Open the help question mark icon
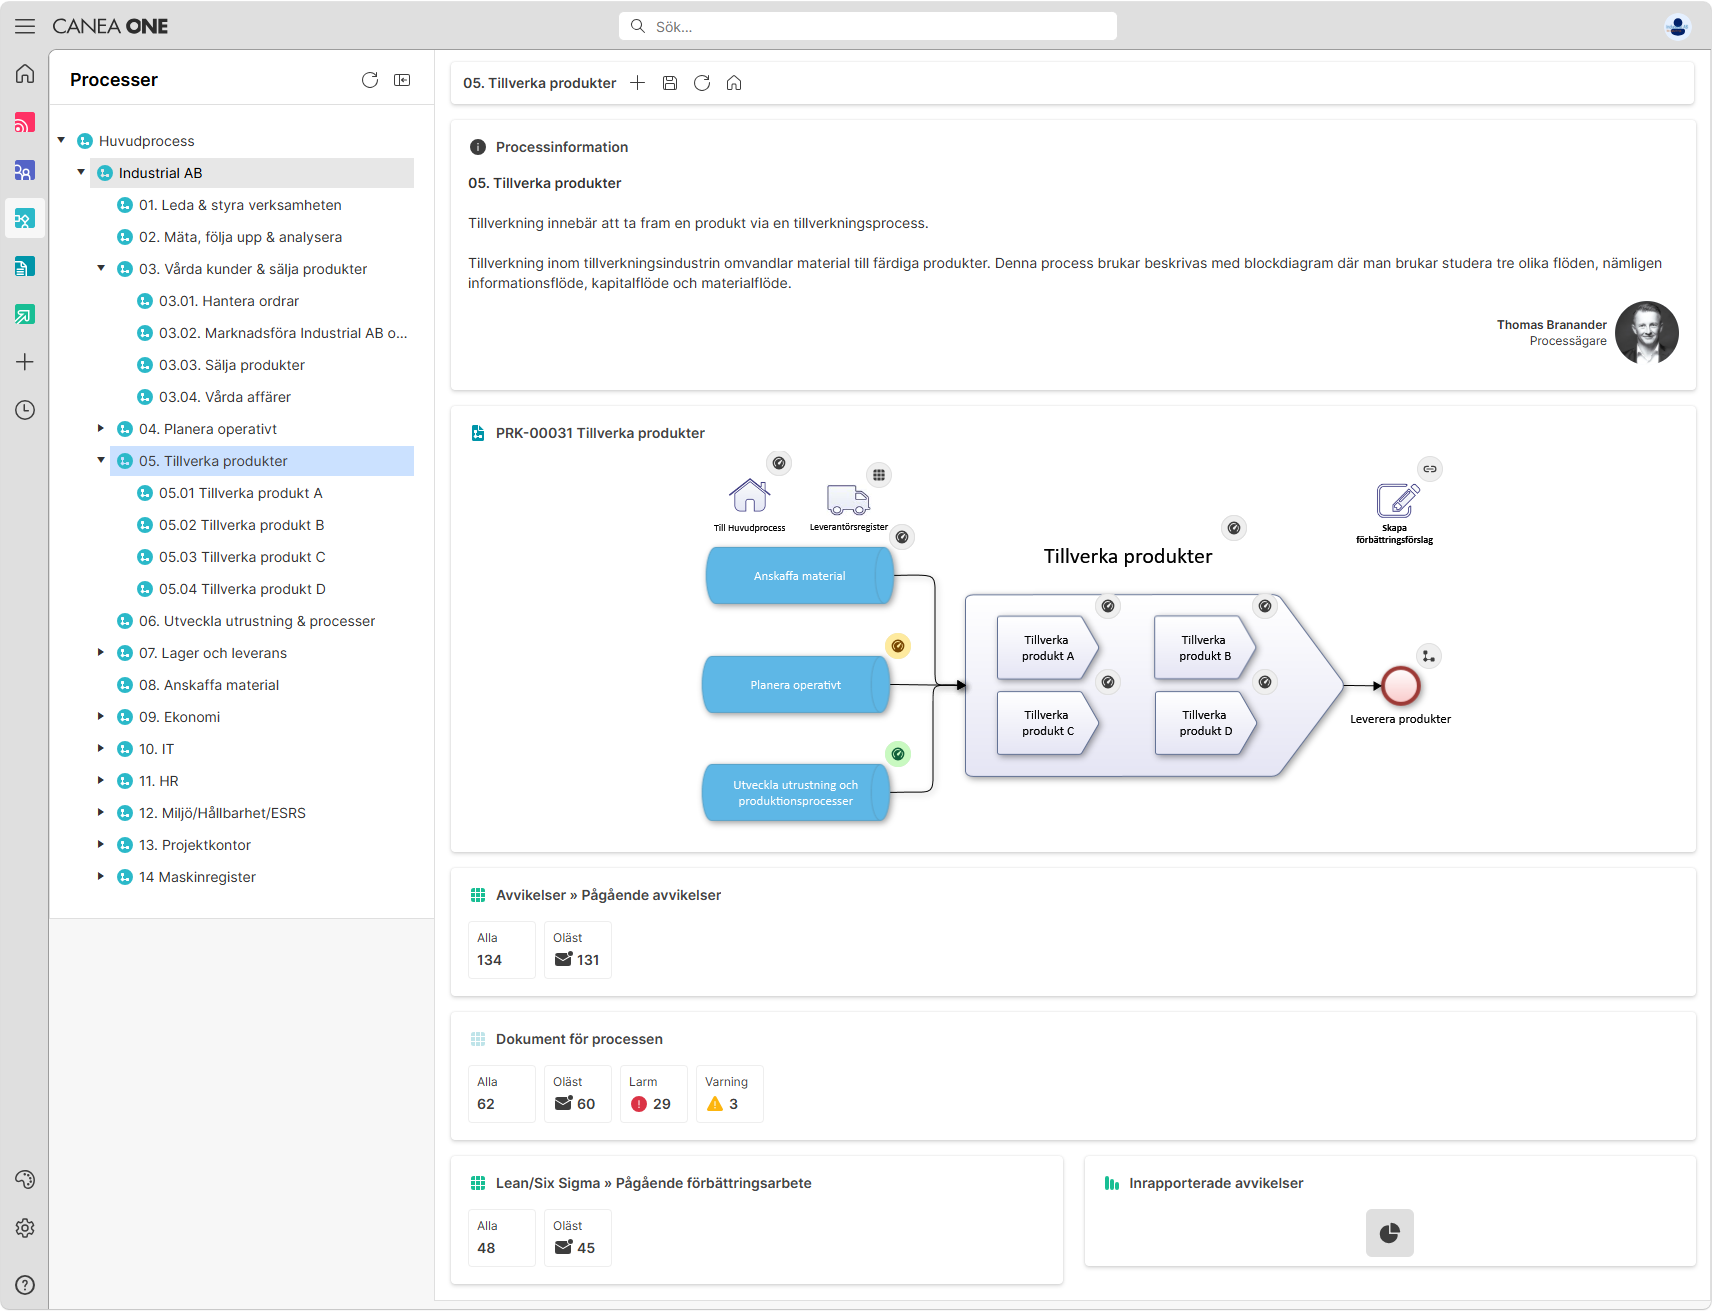Screen dimensions: 1713x1312 point(25,1285)
